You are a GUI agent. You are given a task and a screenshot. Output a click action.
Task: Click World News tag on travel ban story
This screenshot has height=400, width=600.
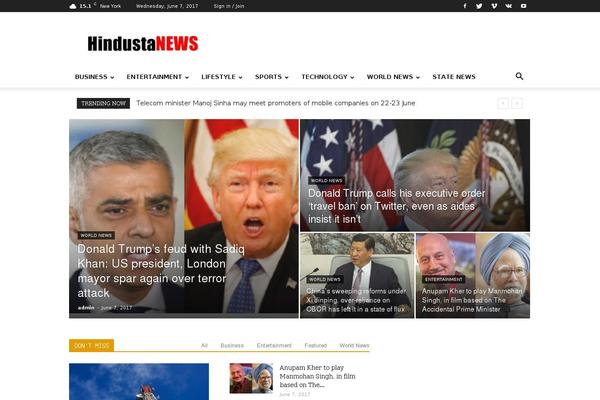(326, 180)
